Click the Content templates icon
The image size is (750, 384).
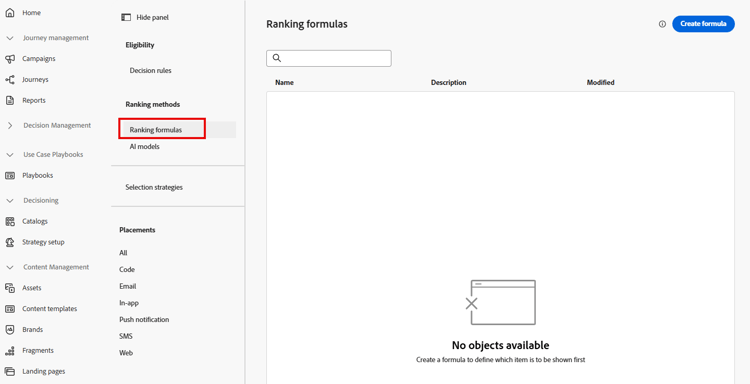[x=10, y=309]
